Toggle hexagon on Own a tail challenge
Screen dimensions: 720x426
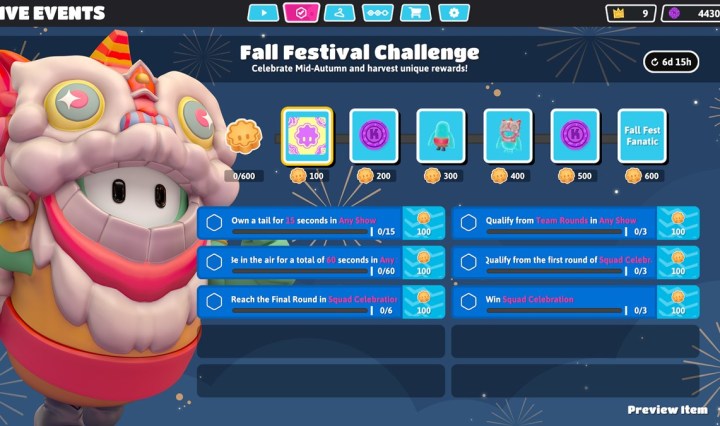214,223
